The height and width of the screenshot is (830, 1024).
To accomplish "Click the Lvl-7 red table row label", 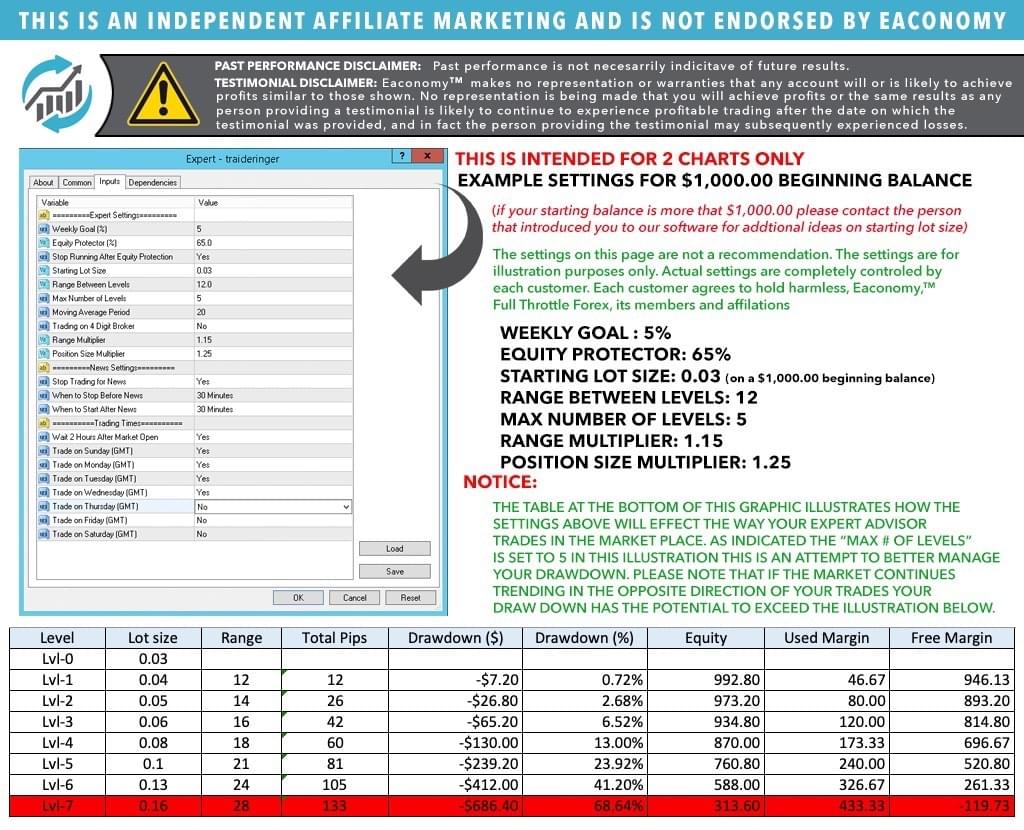I will (x=57, y=806).
